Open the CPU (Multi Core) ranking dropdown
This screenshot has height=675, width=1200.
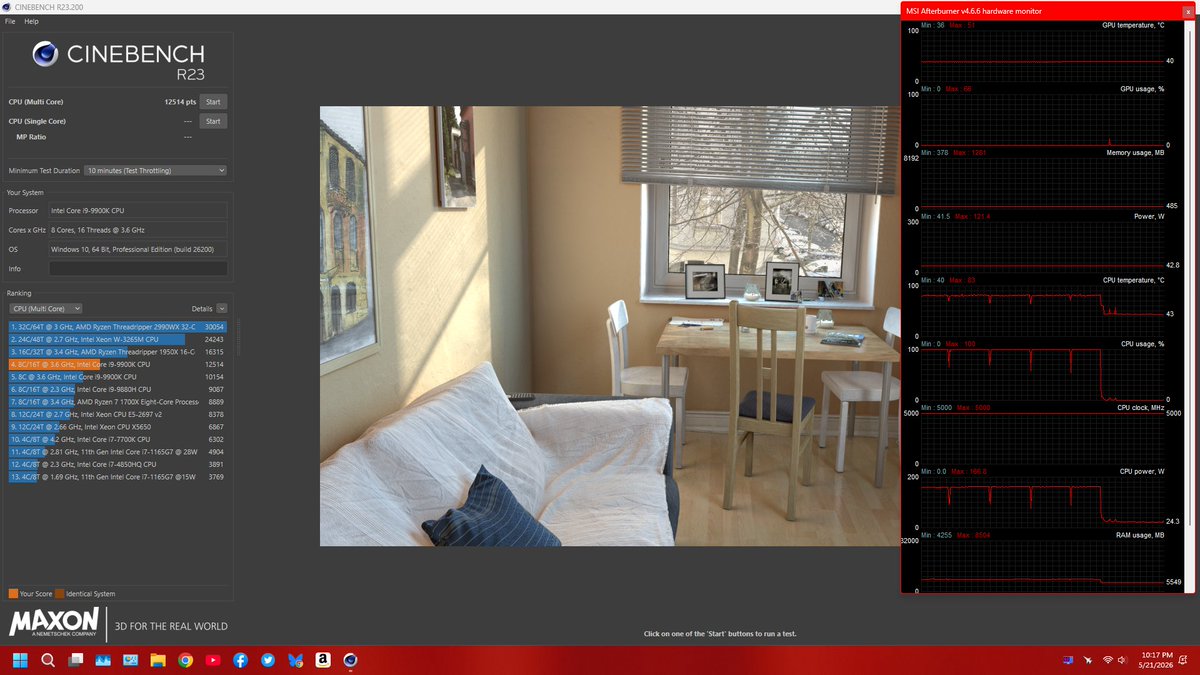pos(45,309)
